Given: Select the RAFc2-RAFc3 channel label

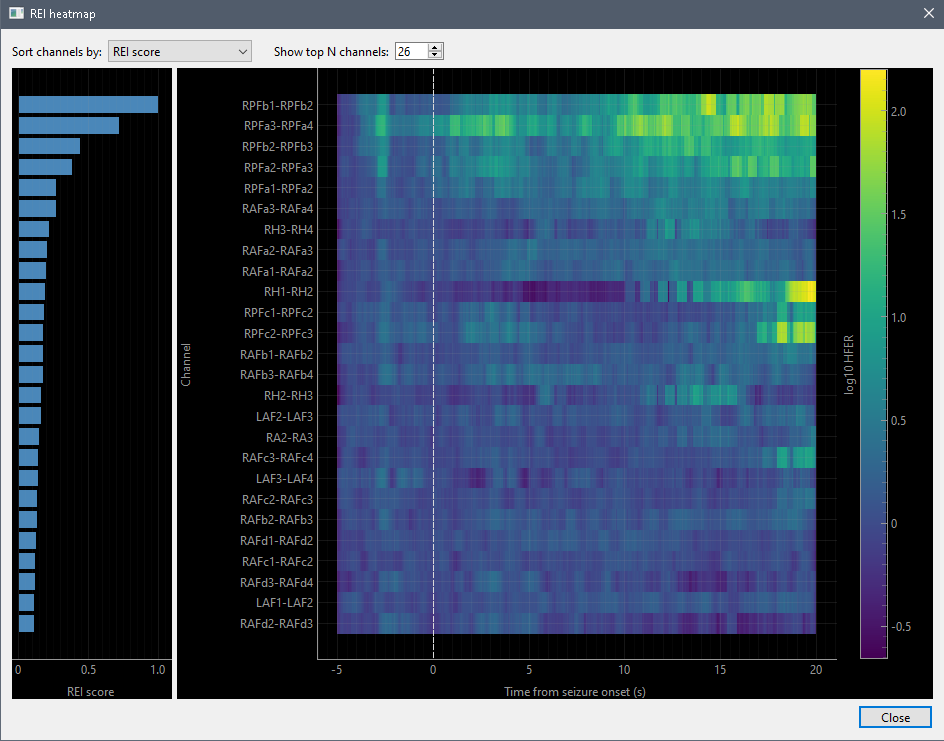Looking at the screenshot, I should pos(277,500).
